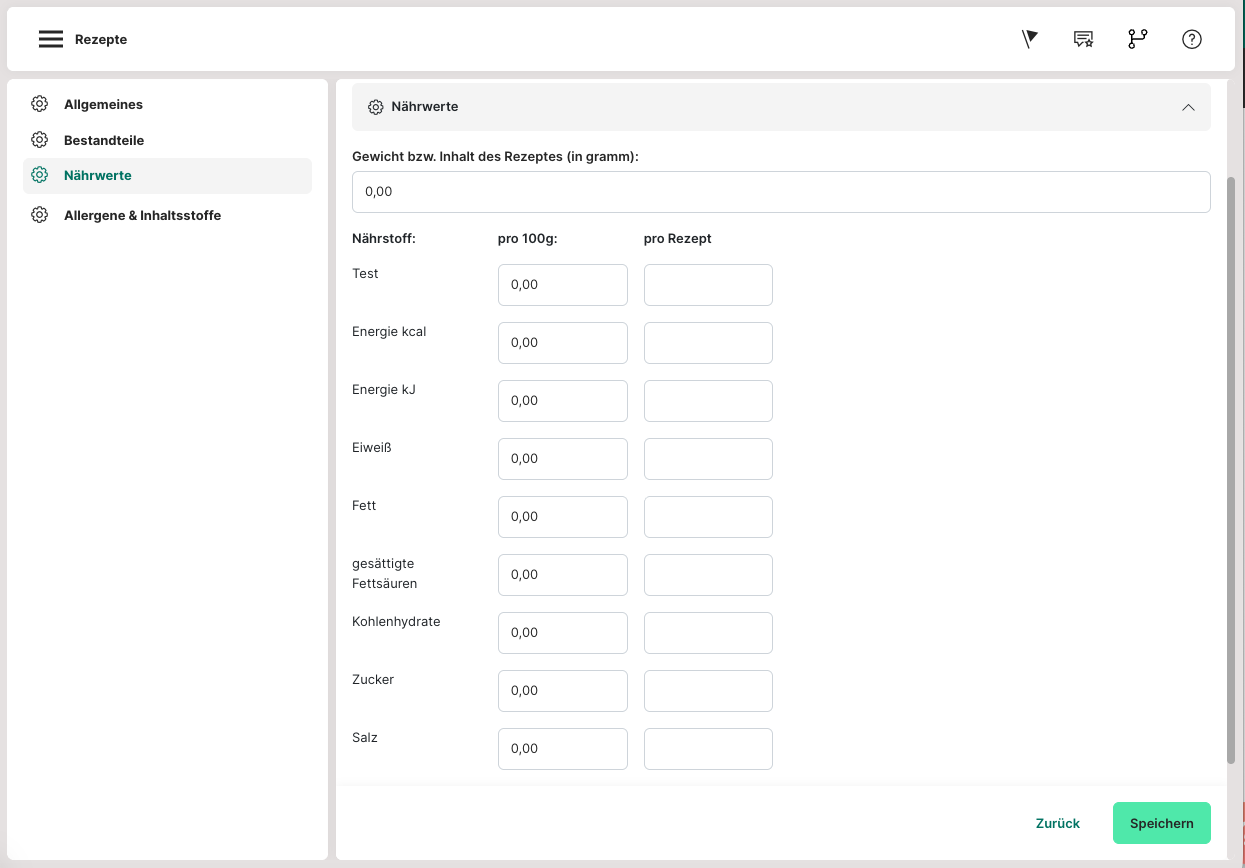
Task: Select the Nährwerte sidebar item
Action: (98, 175)
